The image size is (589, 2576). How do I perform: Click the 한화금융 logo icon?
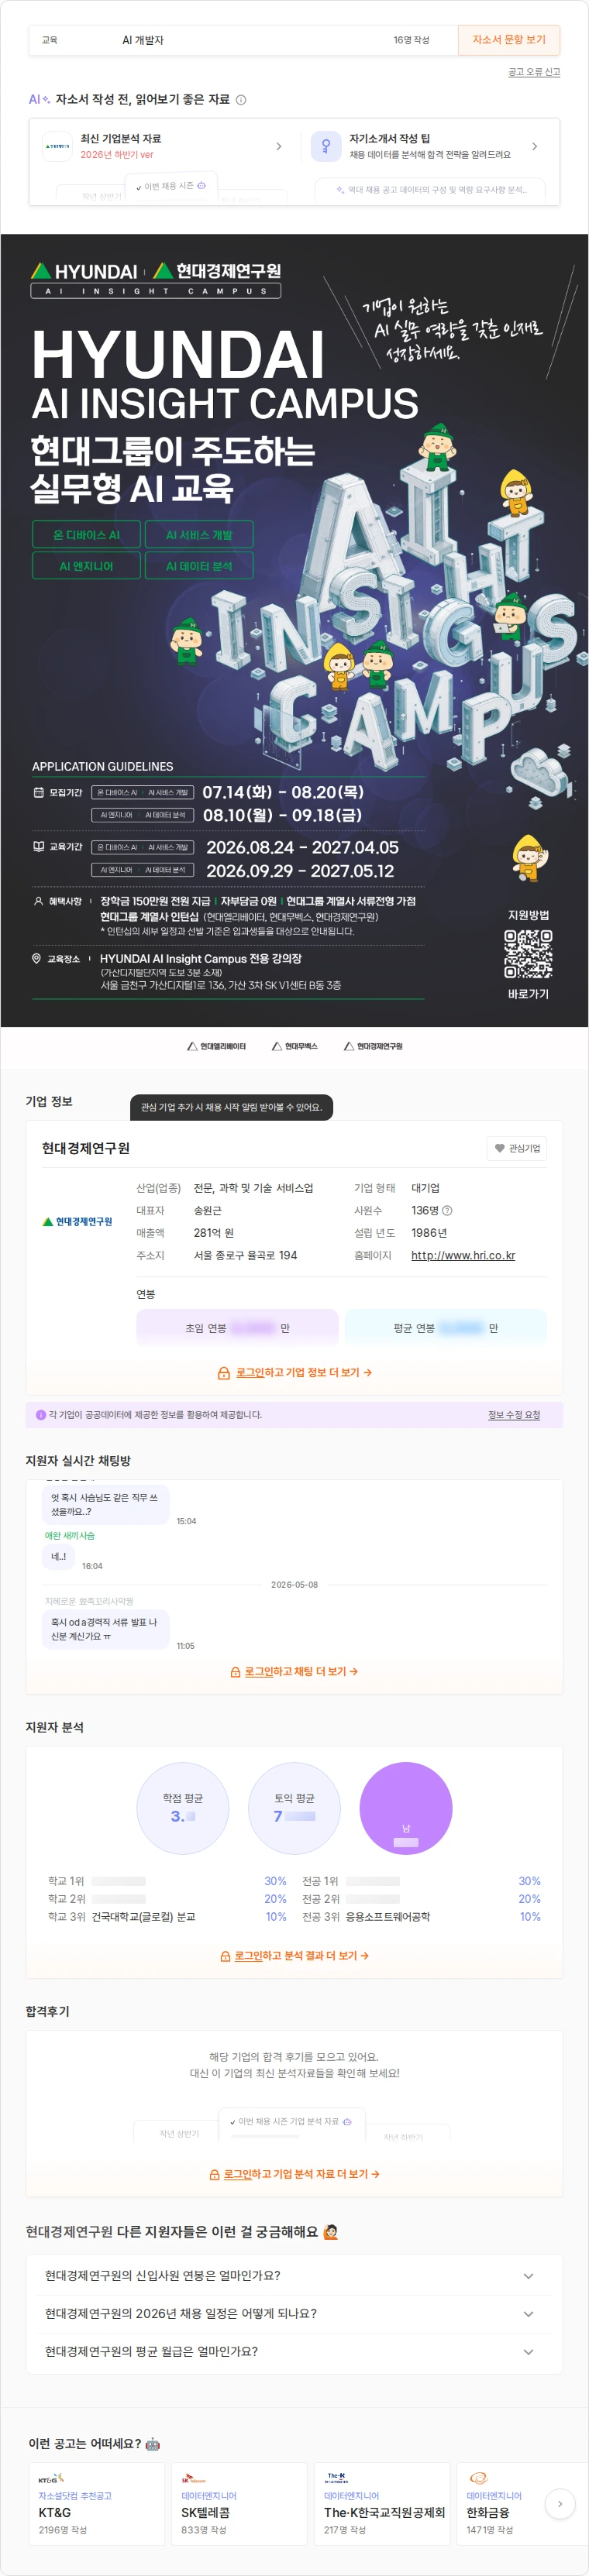point(478,2479)
